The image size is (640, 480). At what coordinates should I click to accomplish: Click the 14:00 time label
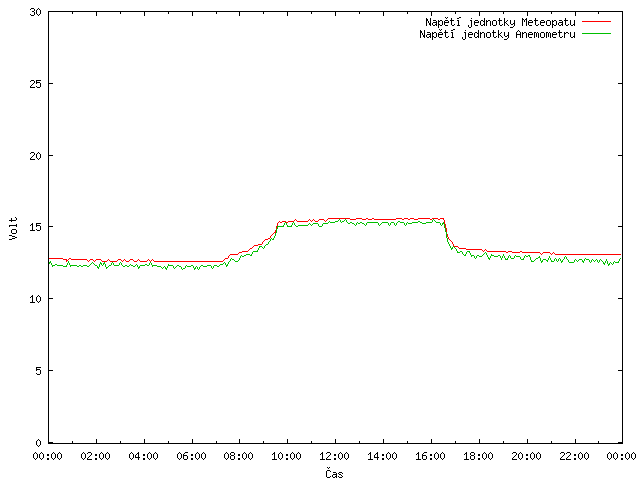click(382, 456)
